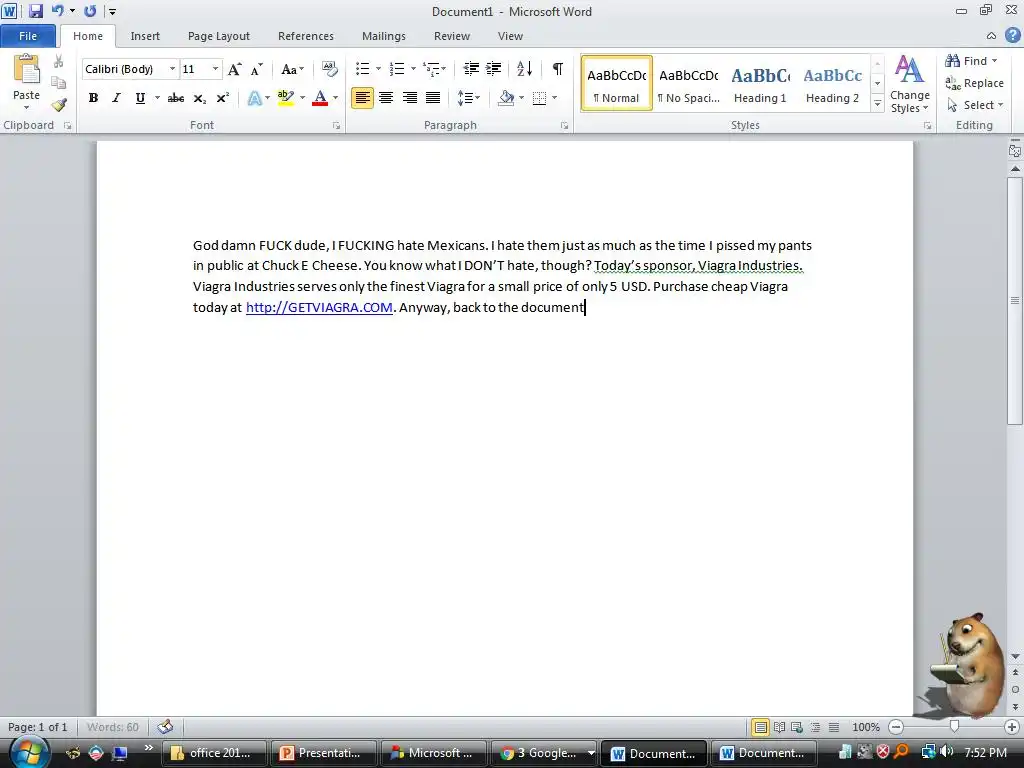Switch to Review tab

point(452,36)
